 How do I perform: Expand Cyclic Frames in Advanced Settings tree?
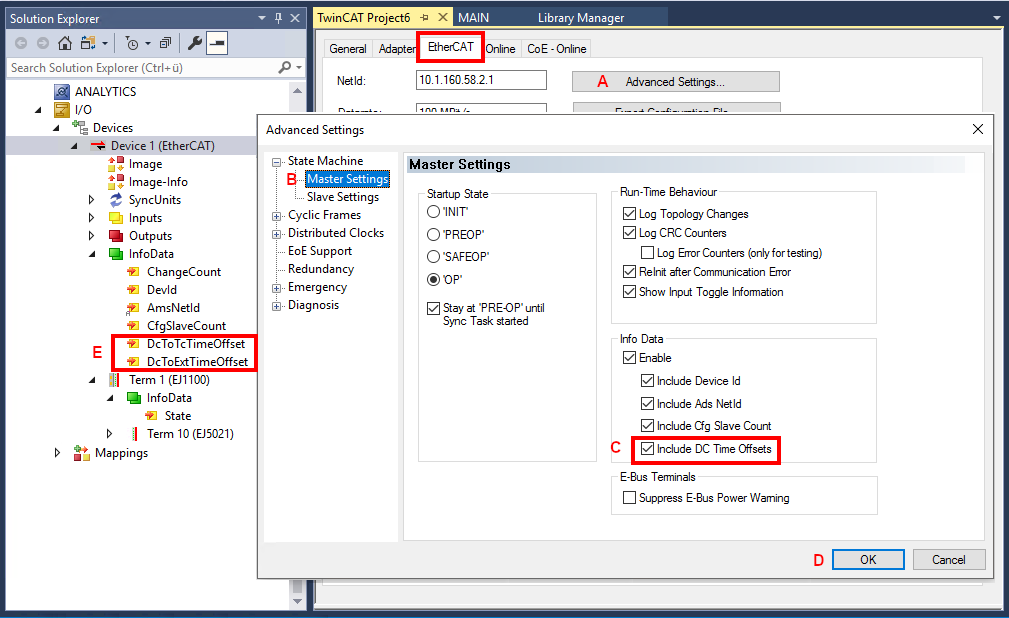click(x=277, y=216)
